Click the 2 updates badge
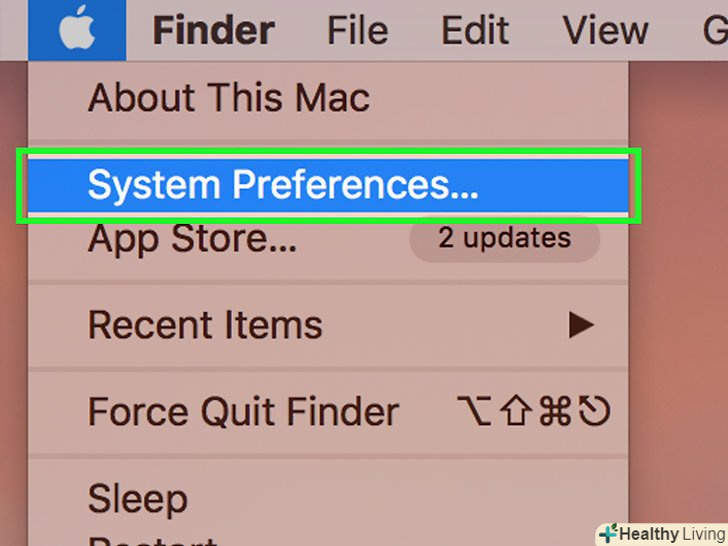 click(x=505, y=239)
